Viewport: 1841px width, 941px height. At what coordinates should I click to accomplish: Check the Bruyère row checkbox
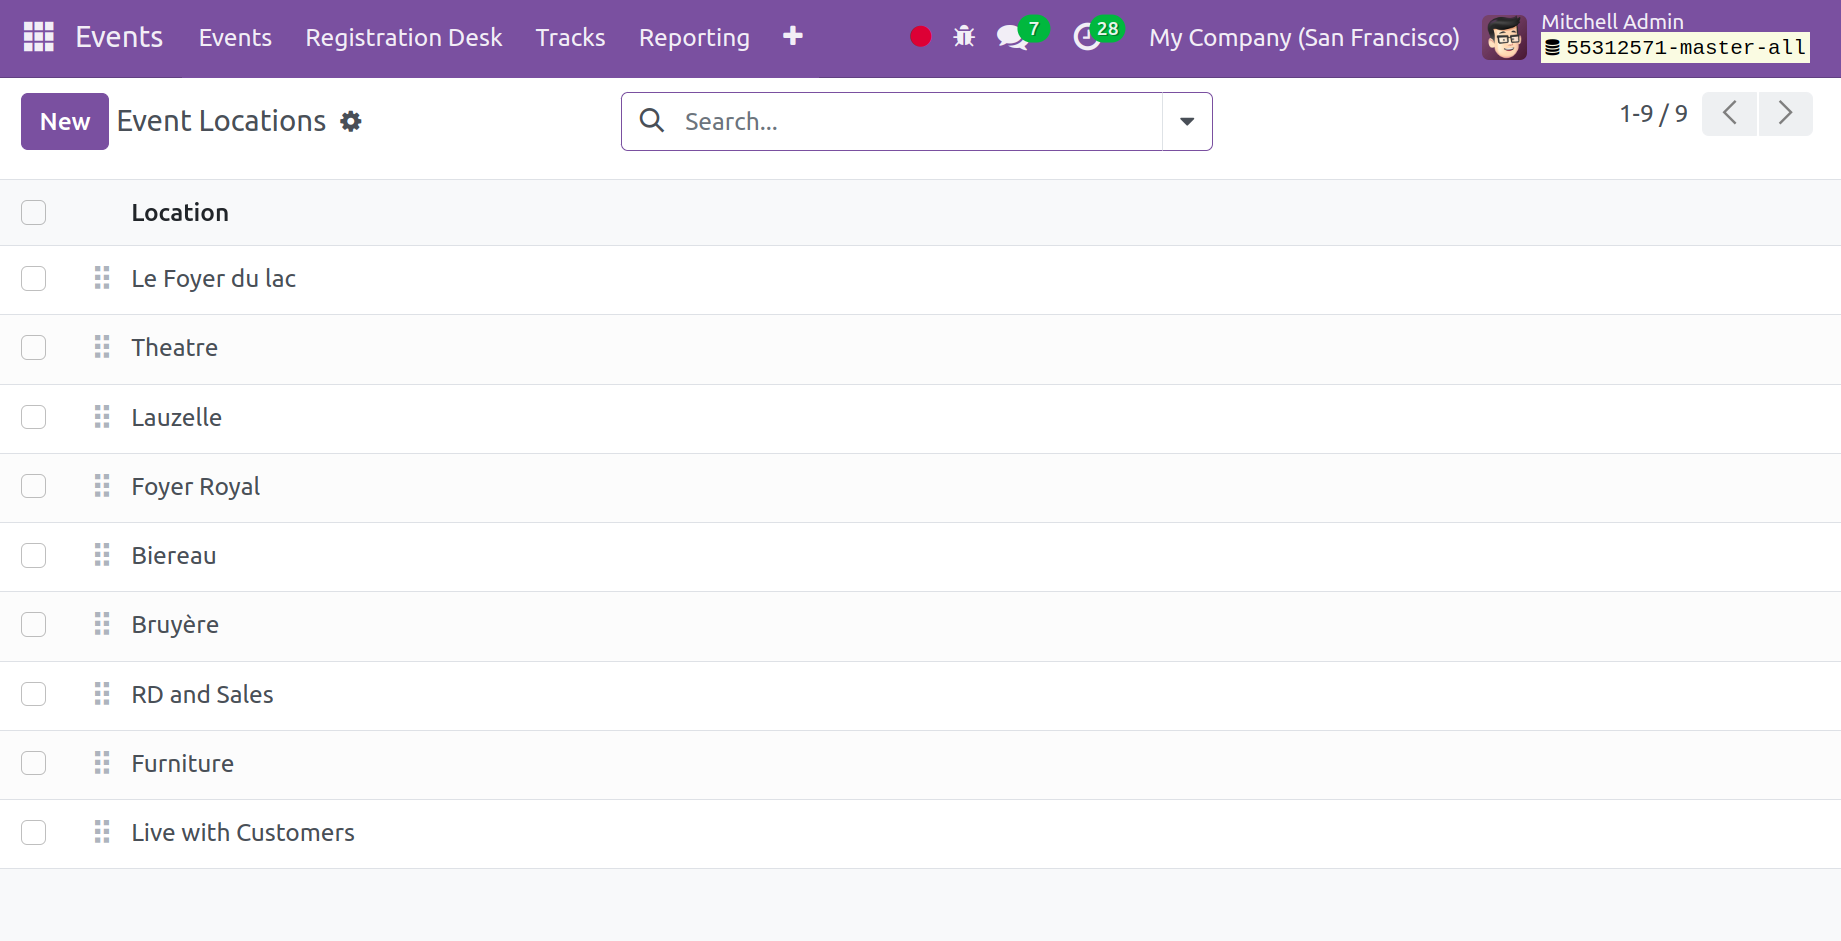click(34, 624)
